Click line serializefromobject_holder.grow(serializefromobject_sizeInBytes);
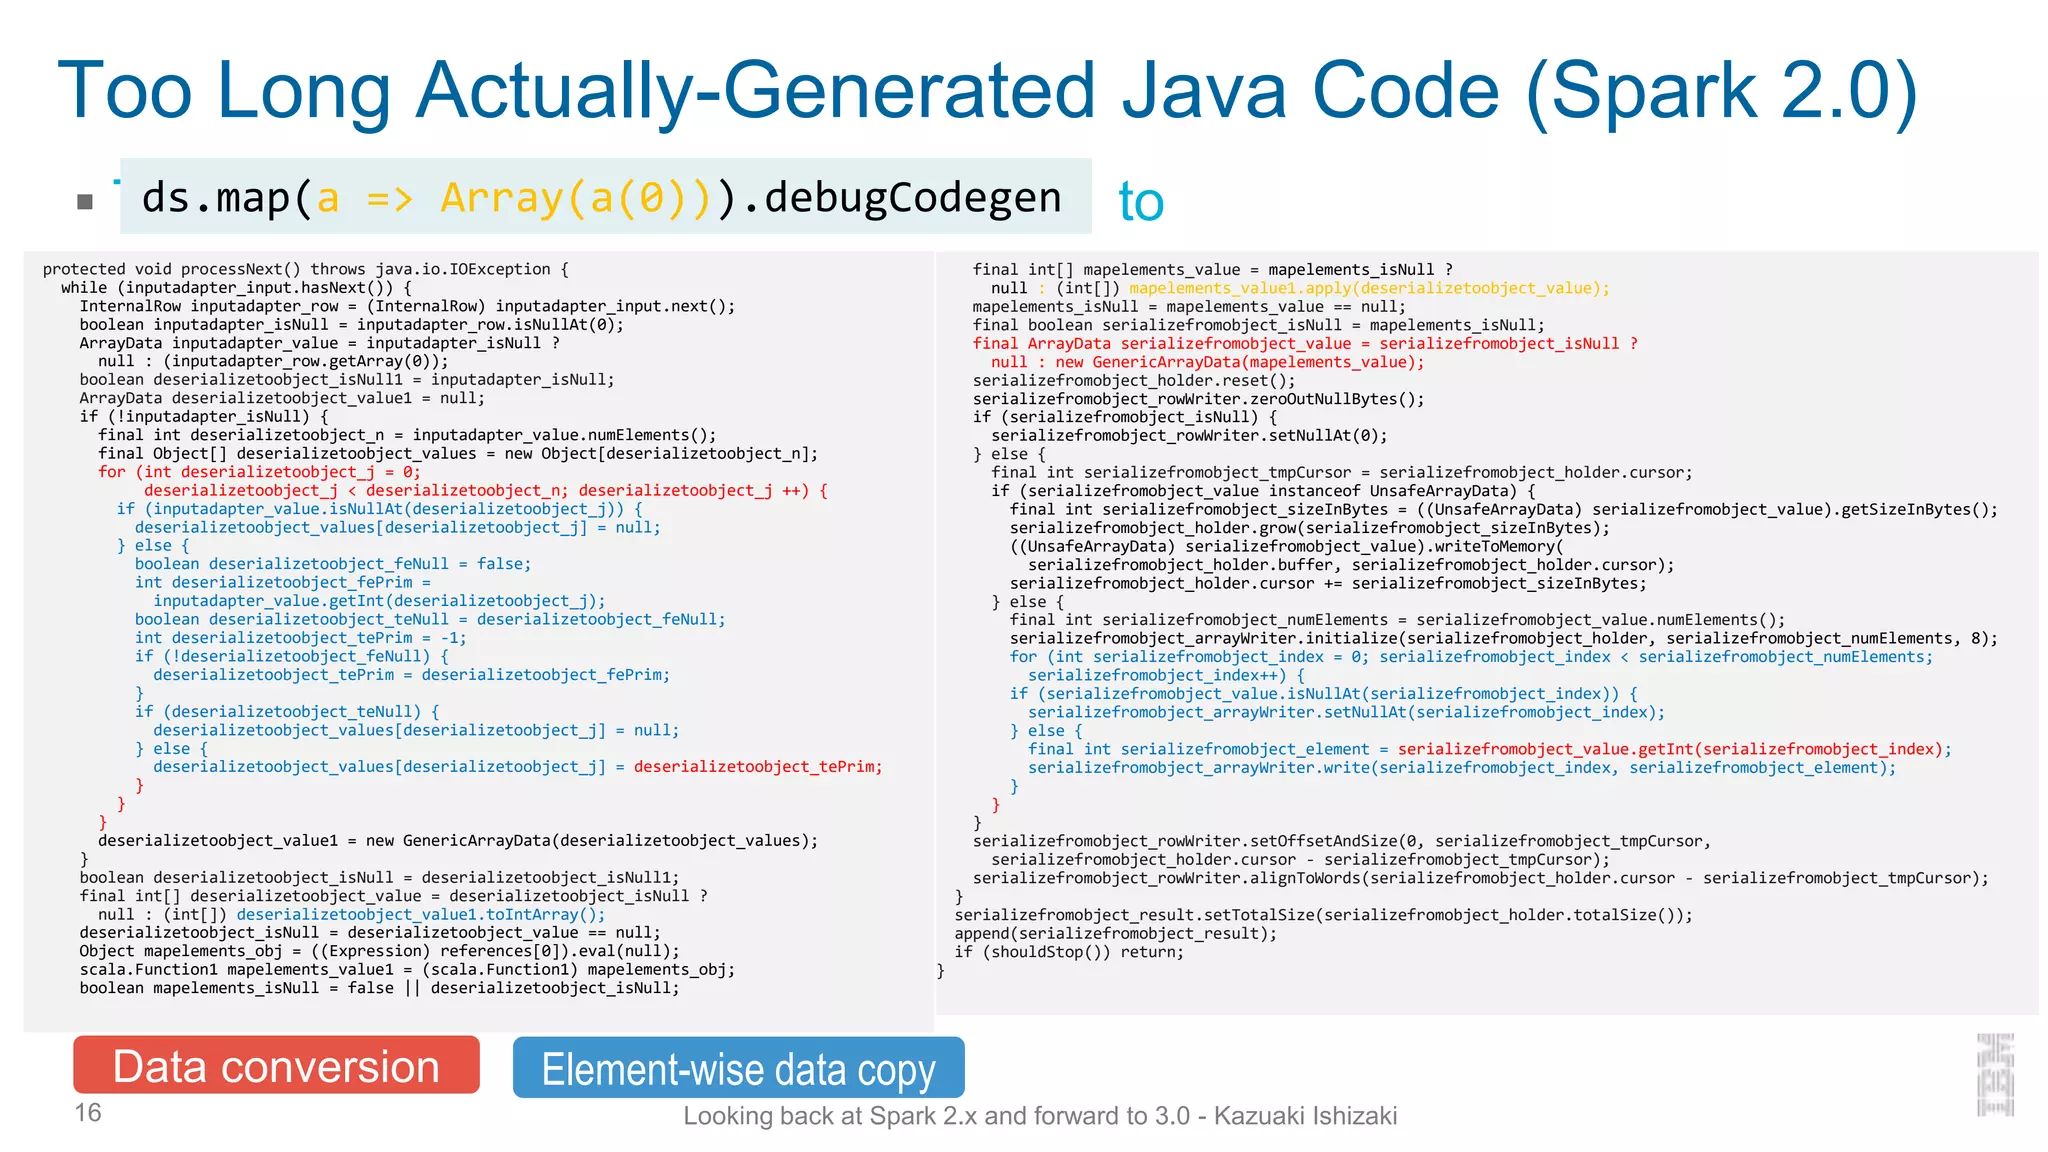The width and height of the screenshot is (2048, 1152). click(1310, 527)
